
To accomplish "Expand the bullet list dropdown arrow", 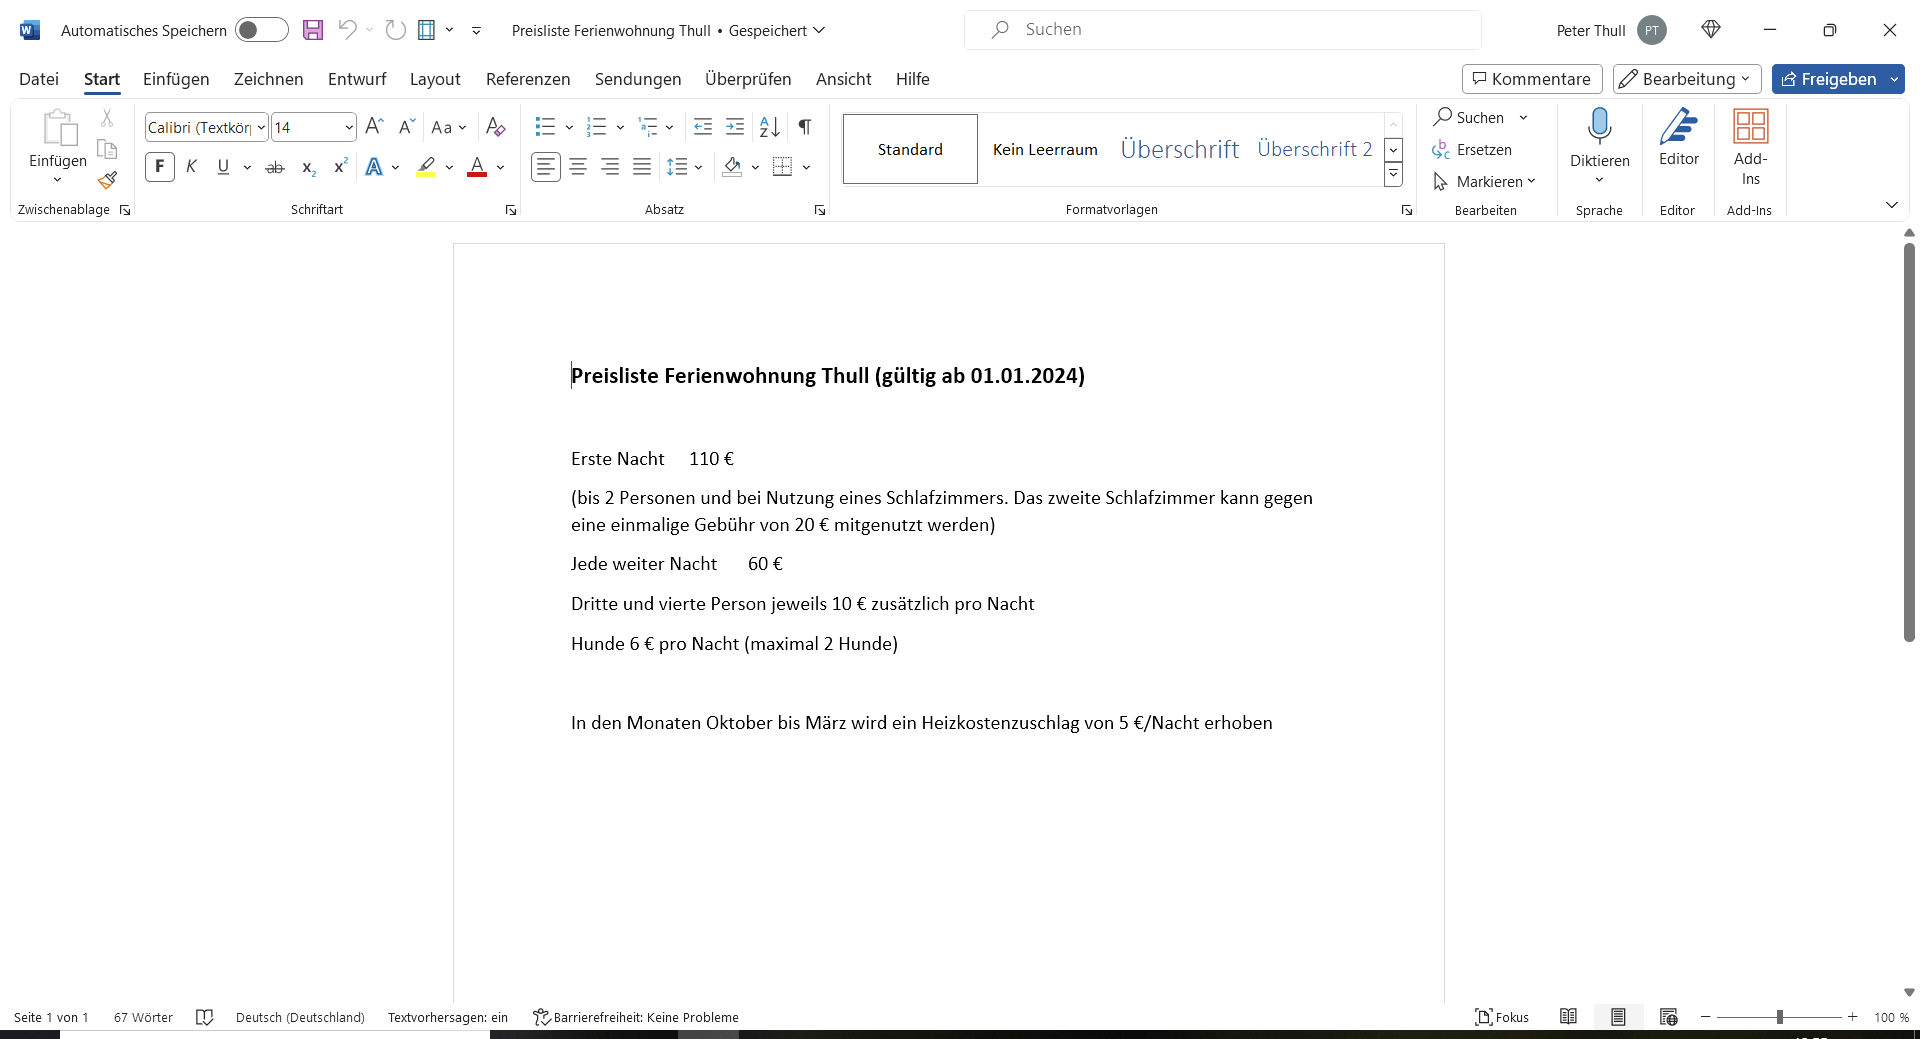I will [x=569, y=127].
